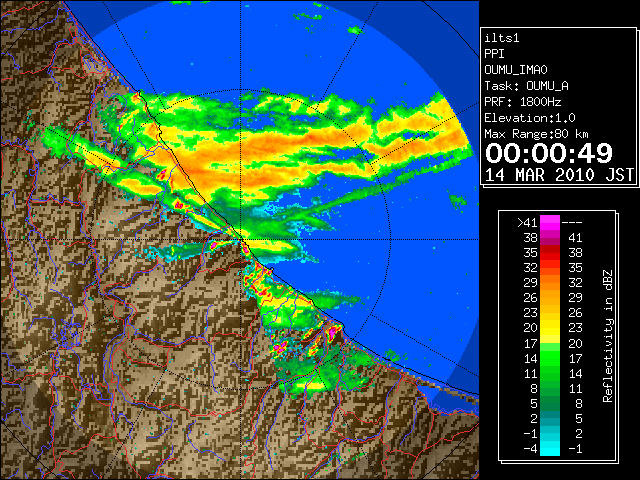The image size is (640, 480).
Task: Click the '-4' legend value
Action: (x=530, y=449)
